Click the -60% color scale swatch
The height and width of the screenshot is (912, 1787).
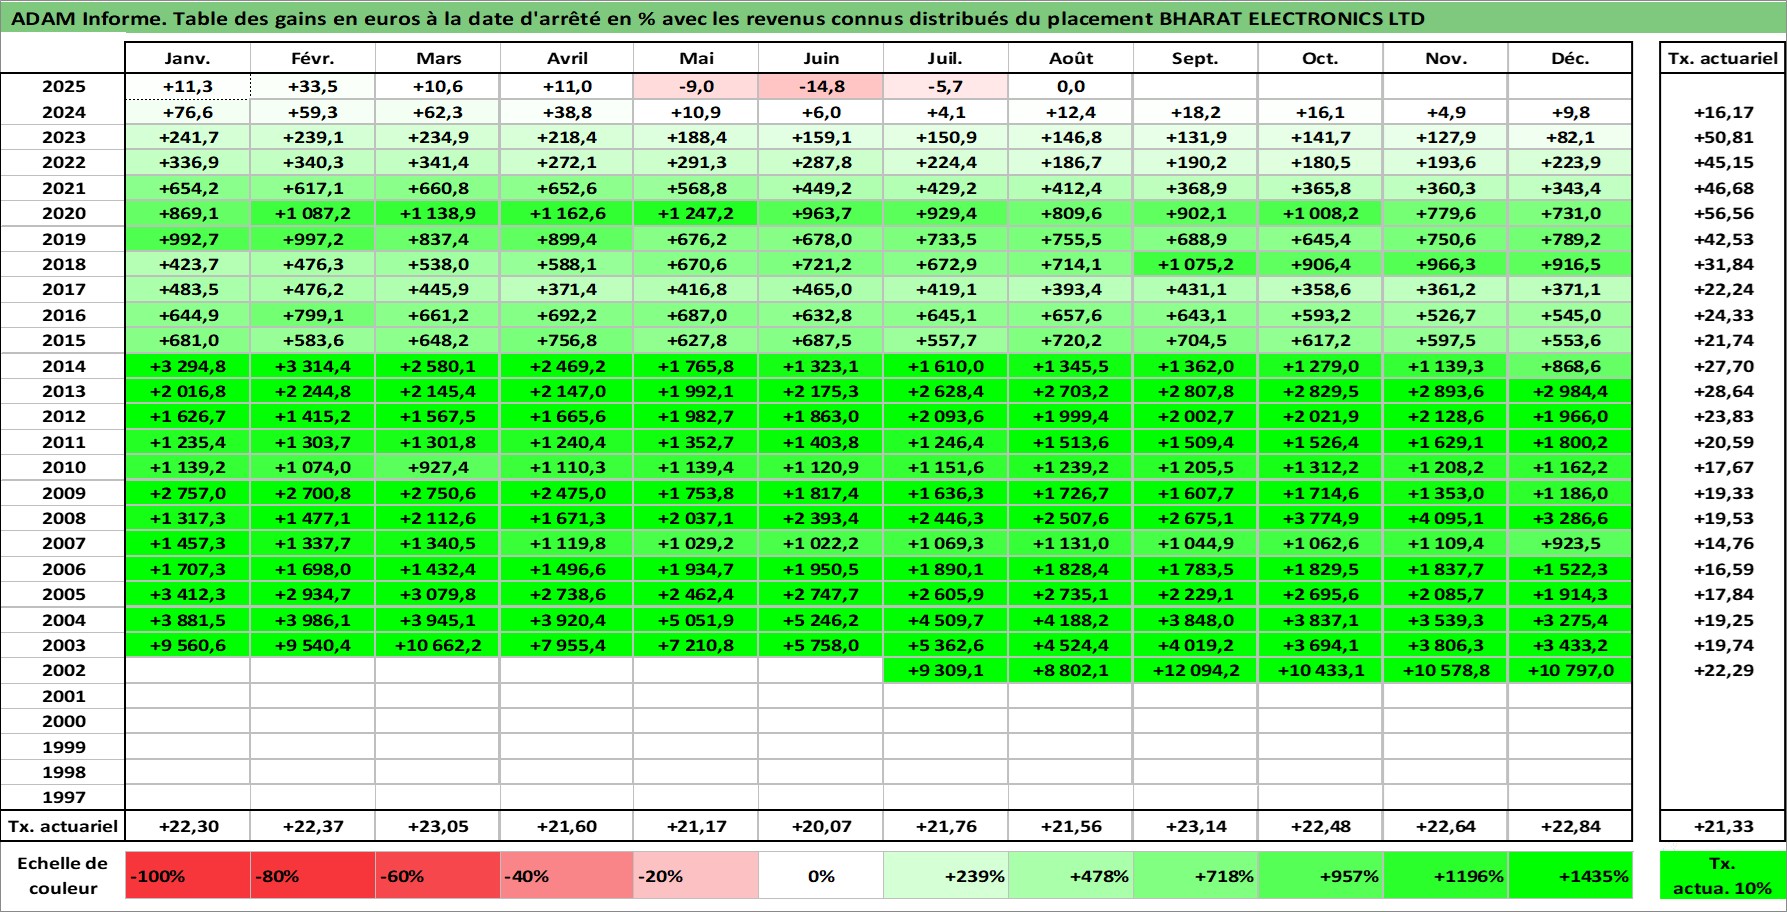click(437, 876)
